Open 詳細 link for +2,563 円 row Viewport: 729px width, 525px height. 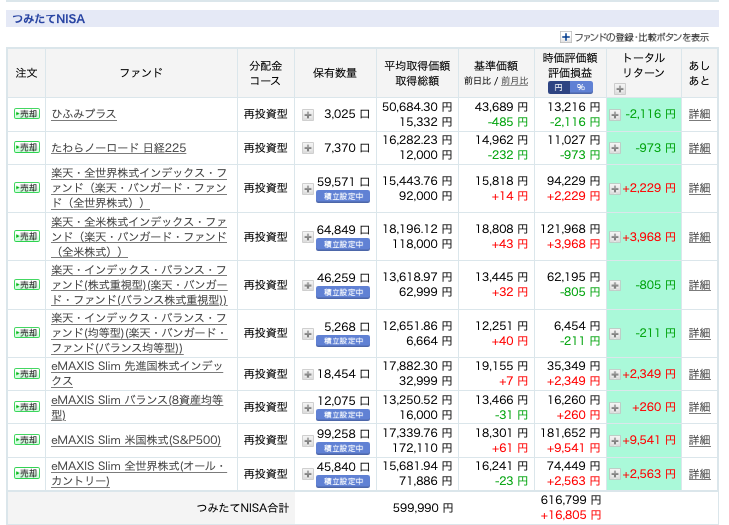699,474
